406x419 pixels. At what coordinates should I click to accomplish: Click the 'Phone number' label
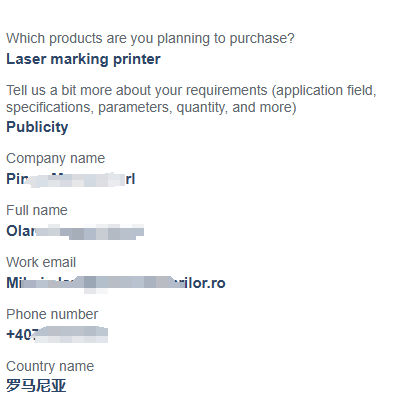[52, 314]
